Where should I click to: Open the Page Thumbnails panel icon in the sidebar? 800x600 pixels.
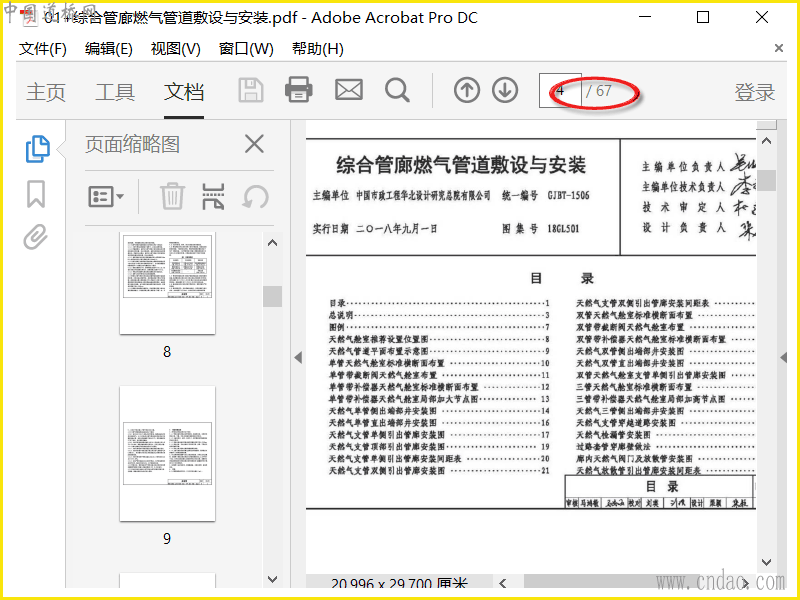[37, 149]
